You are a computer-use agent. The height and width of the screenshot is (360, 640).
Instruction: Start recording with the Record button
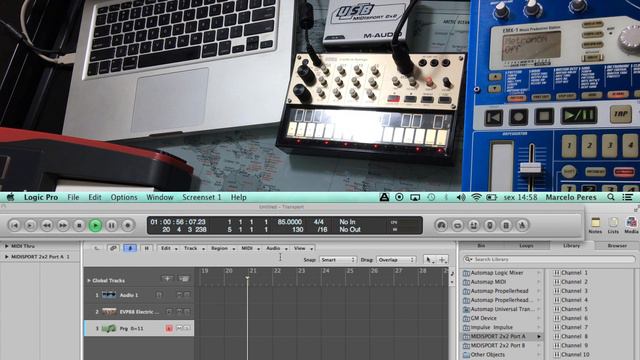(x=128, y=225)
